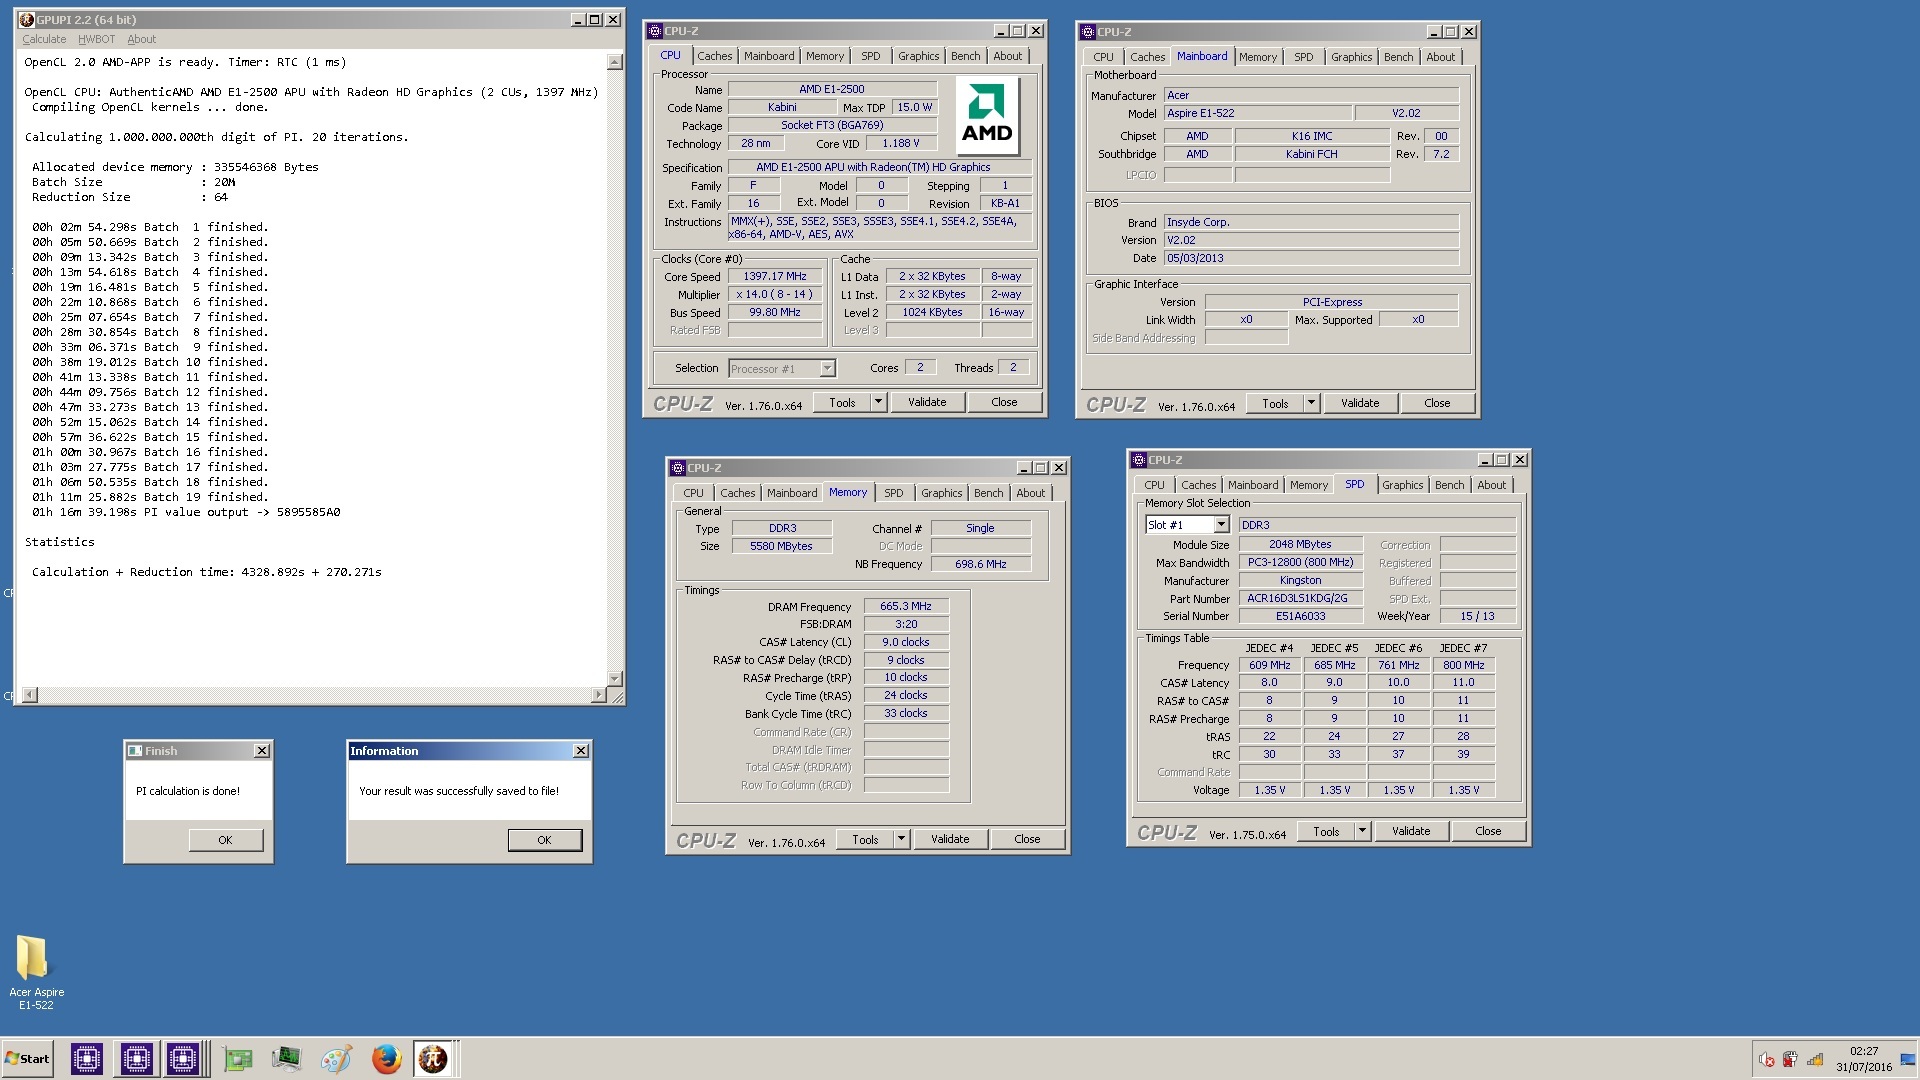Activate the GPUPI taskbar button
Screen dimensions: 1920x1080
coord(433,1059)
